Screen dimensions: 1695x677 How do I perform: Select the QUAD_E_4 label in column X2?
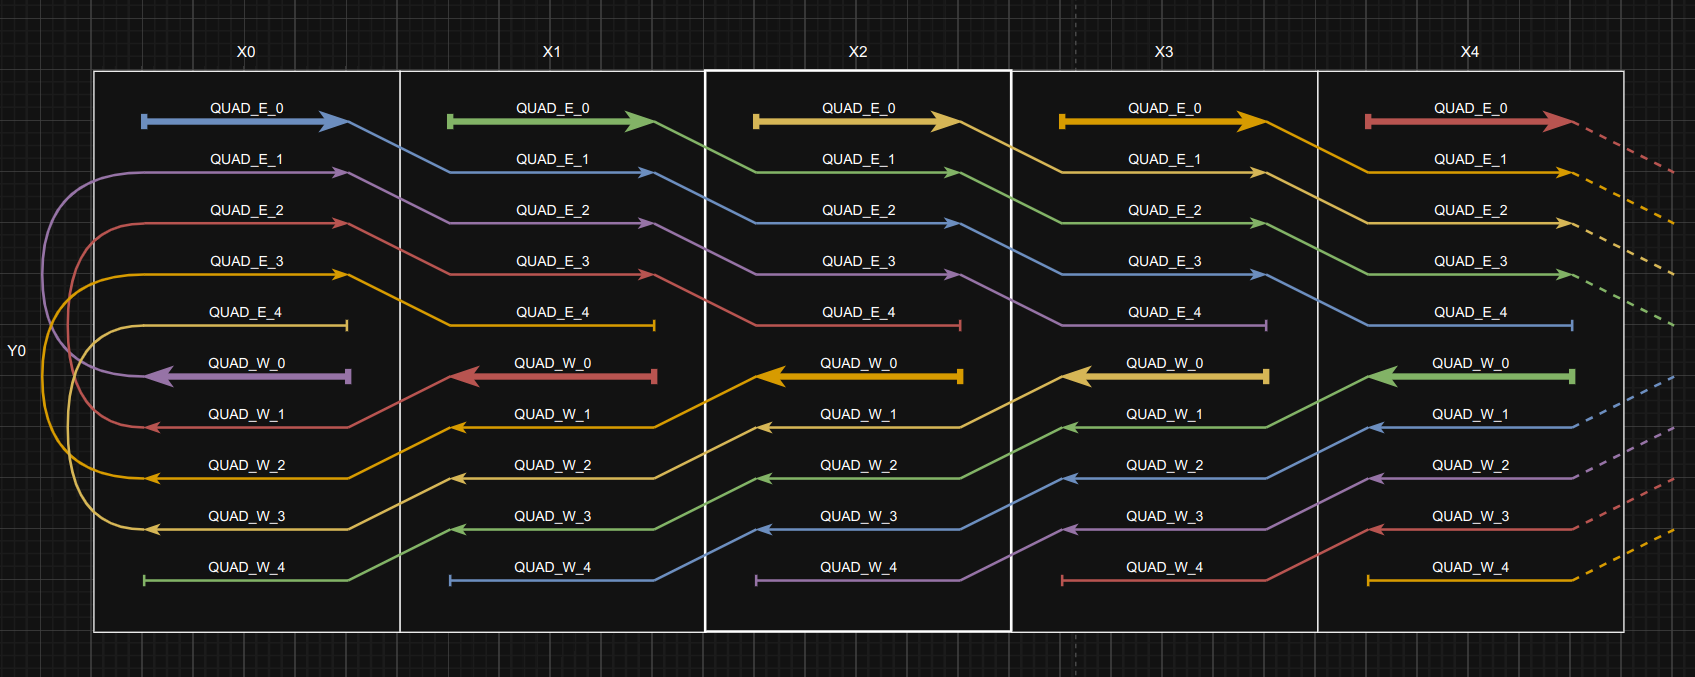(x=858, y=312)
